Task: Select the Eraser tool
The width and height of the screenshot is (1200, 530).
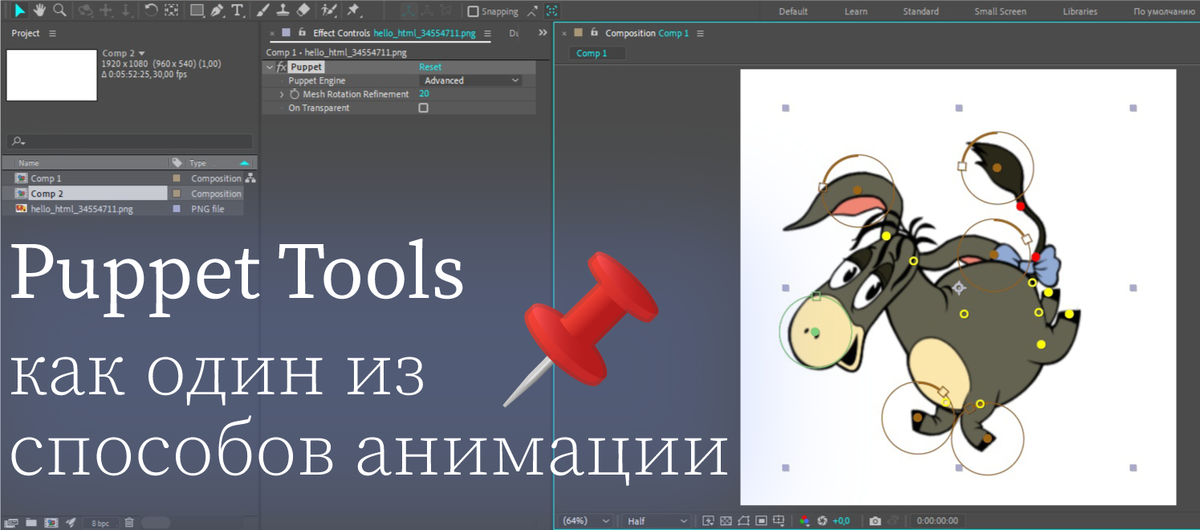Action: click(x=304, y=11)
